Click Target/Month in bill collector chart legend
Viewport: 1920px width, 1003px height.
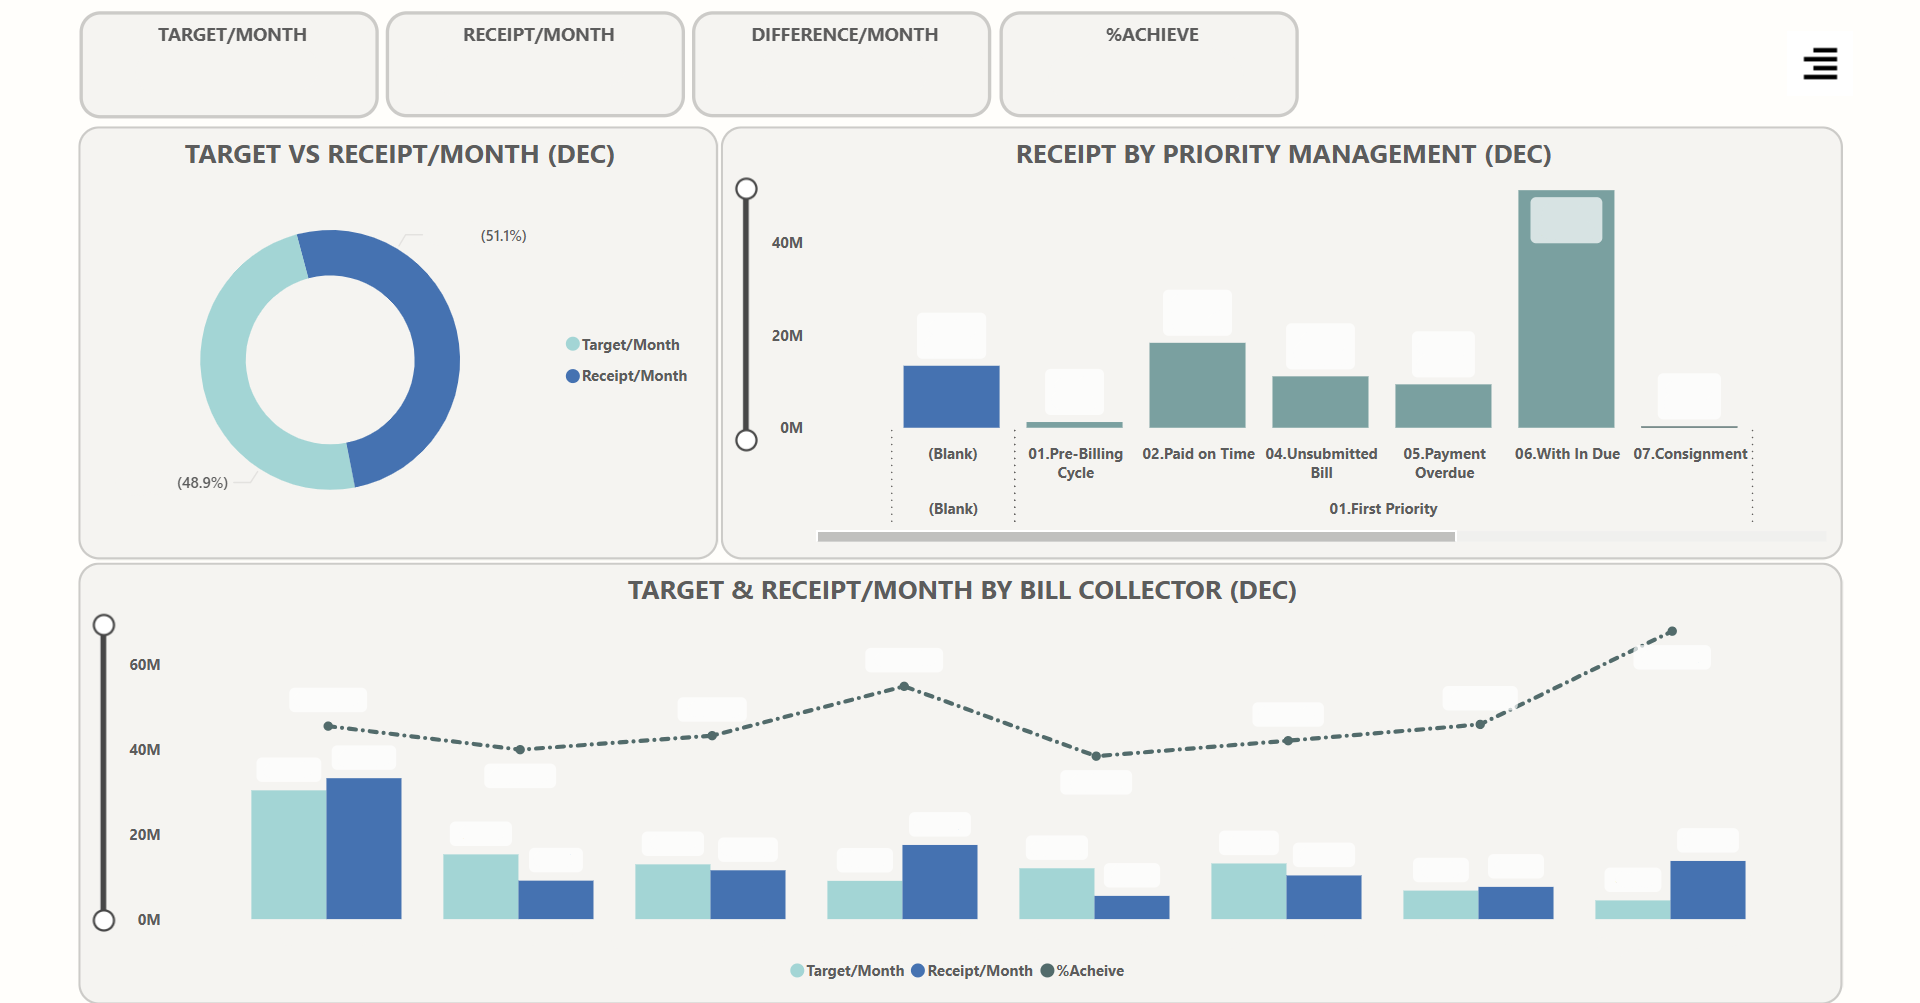pos(847,971)
